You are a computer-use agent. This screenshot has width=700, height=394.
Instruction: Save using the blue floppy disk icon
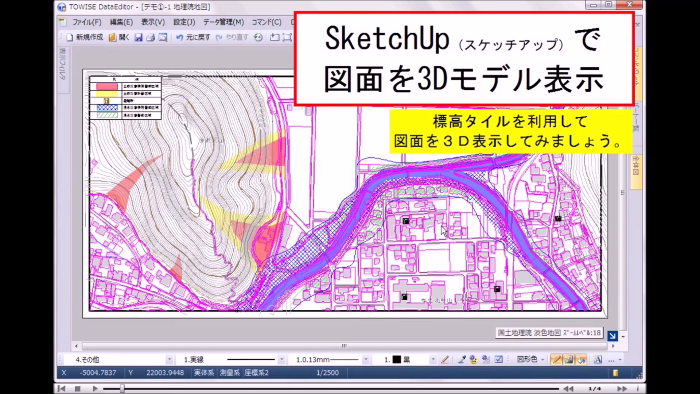139,38
